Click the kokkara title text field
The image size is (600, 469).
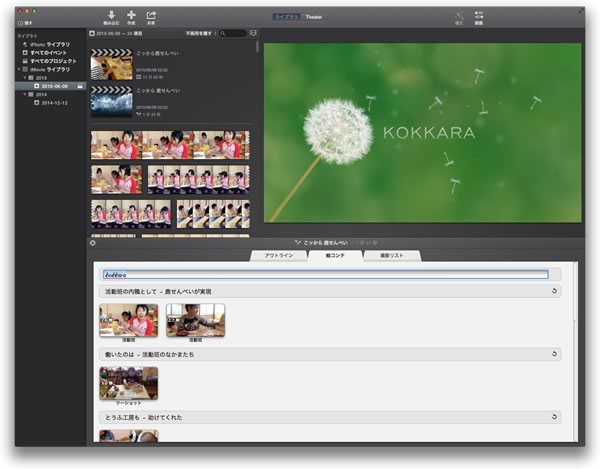click(326, 274)
